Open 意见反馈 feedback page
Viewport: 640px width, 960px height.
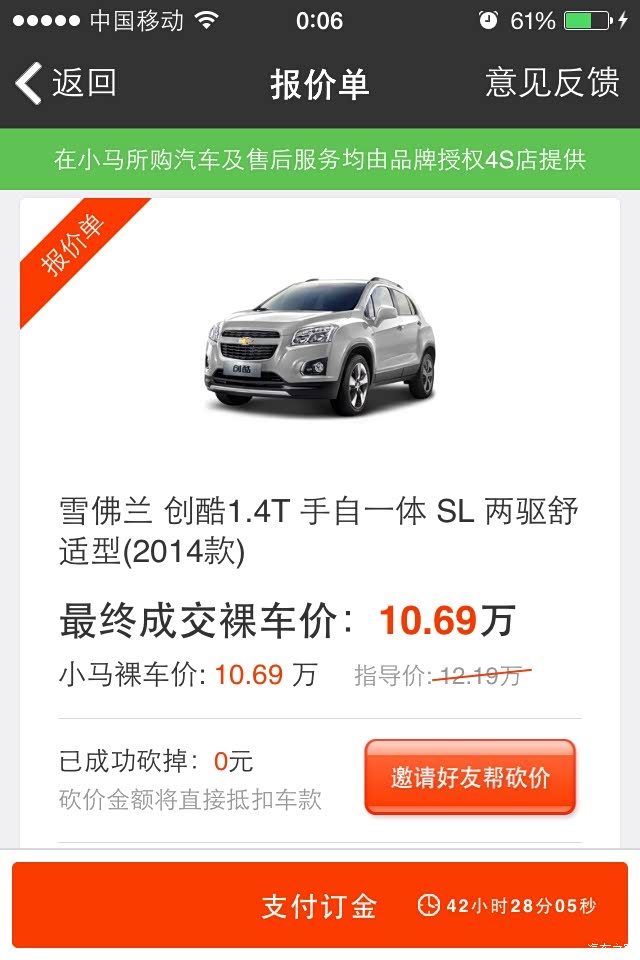pos(552,83)
